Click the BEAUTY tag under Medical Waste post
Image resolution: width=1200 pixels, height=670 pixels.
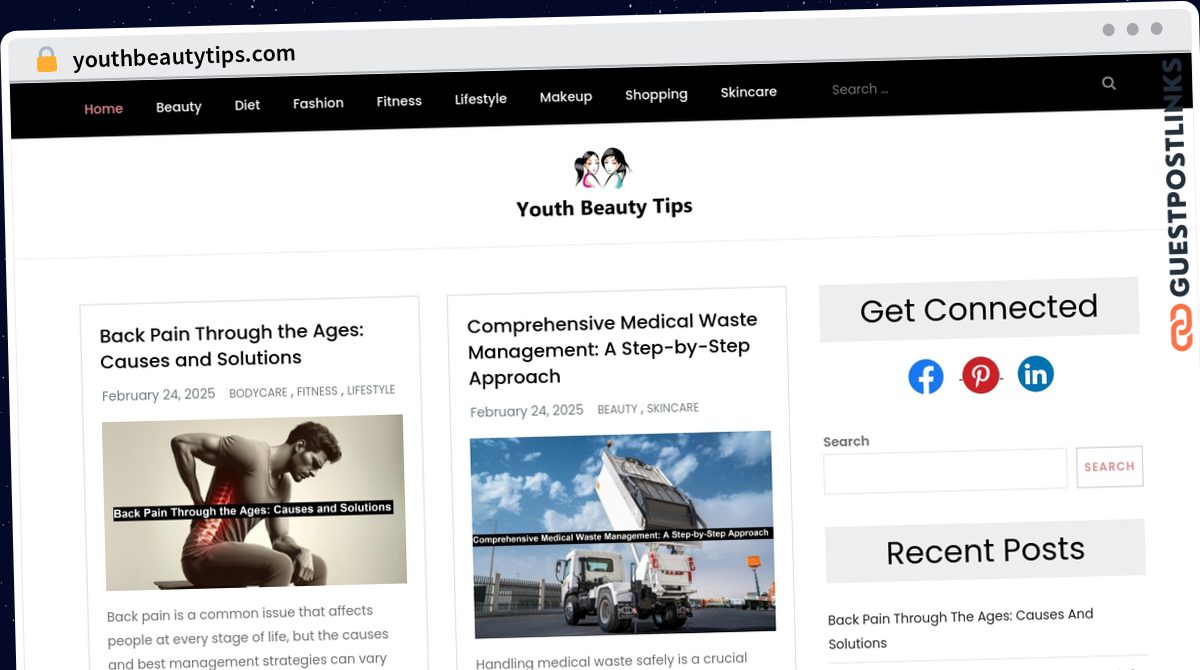617,409
